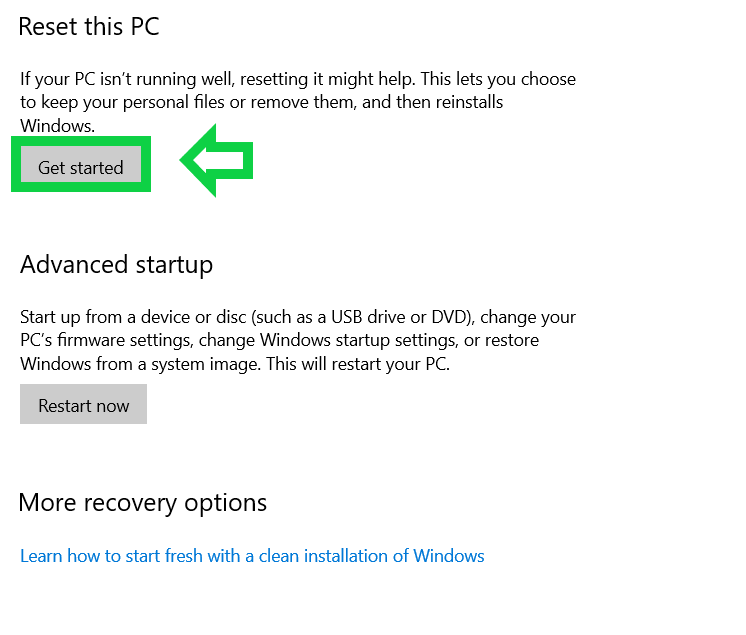
Task: Select the Reset this PC heading
Action: [89, 27]
